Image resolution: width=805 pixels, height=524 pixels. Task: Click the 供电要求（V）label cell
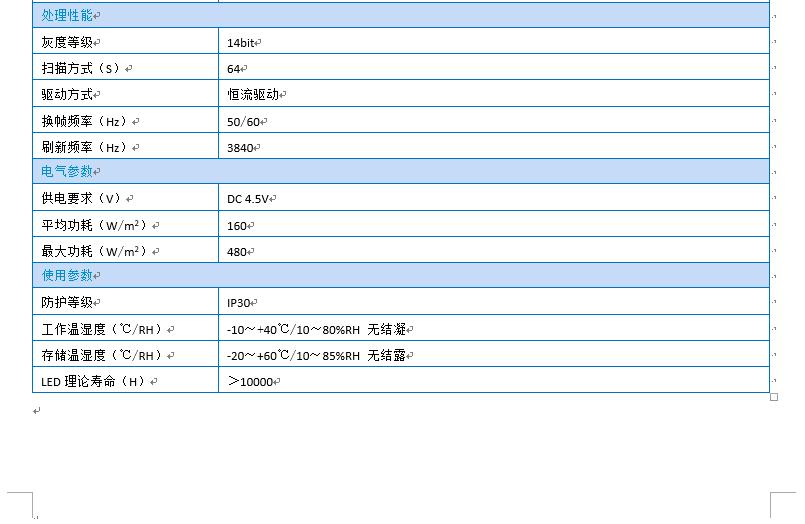82,199
